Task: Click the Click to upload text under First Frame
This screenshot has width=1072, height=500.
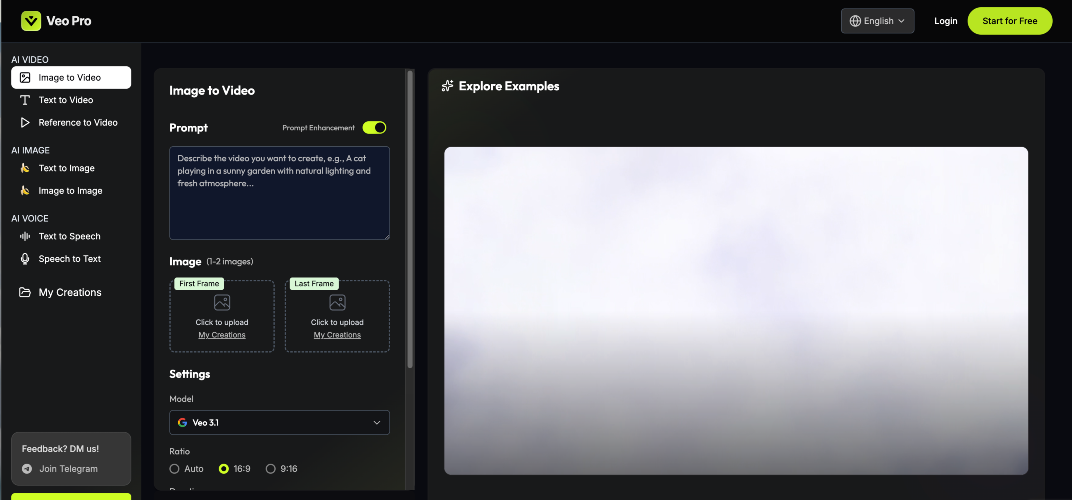Action: pos(222,322)
